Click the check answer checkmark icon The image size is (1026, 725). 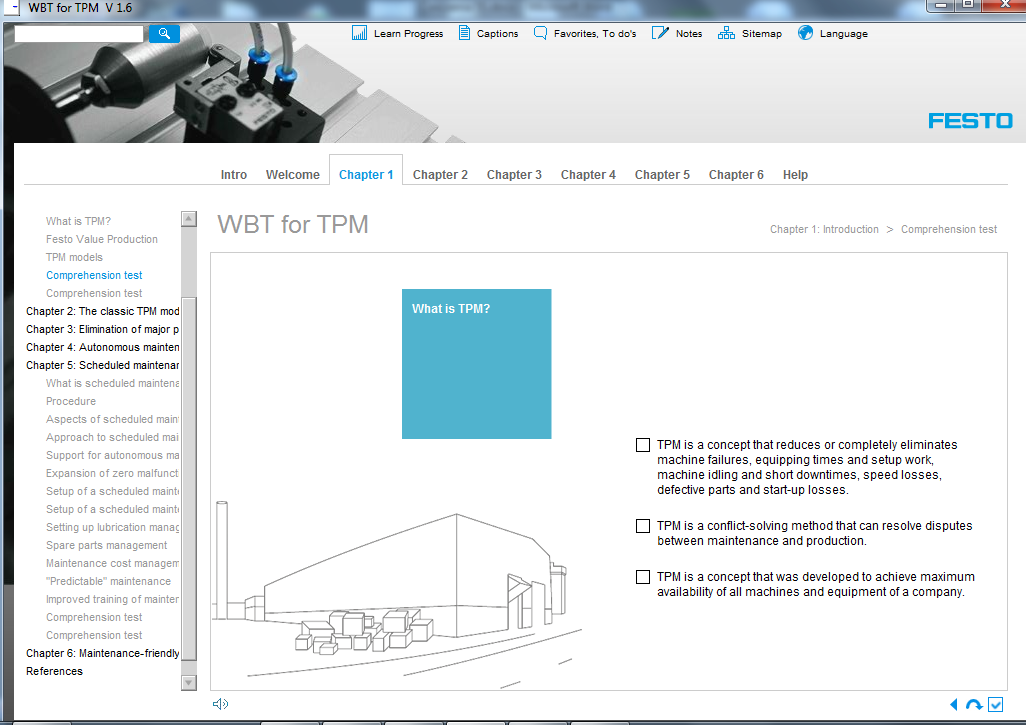point(995,704)
